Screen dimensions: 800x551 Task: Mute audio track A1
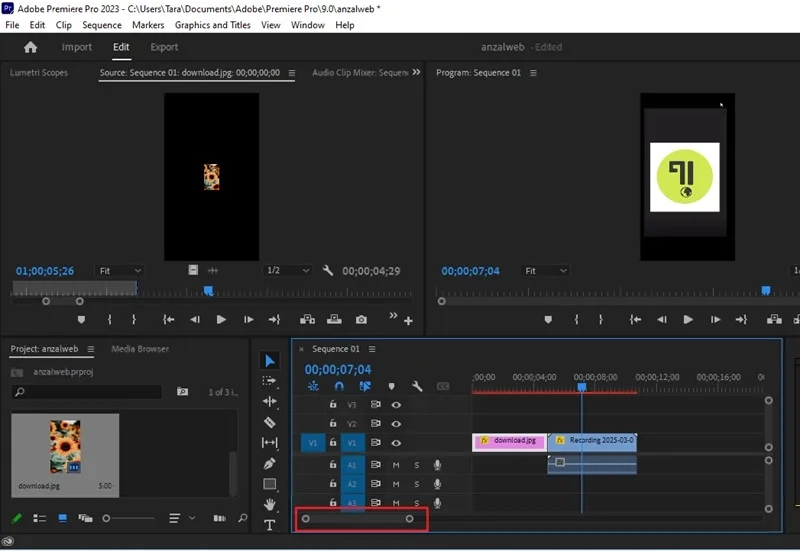click(x=396, y=465)
